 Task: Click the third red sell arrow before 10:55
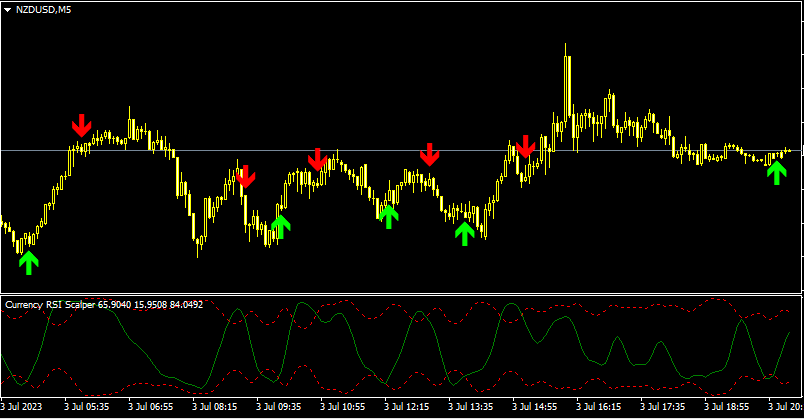pyautogui.click(x=318, y=159)
